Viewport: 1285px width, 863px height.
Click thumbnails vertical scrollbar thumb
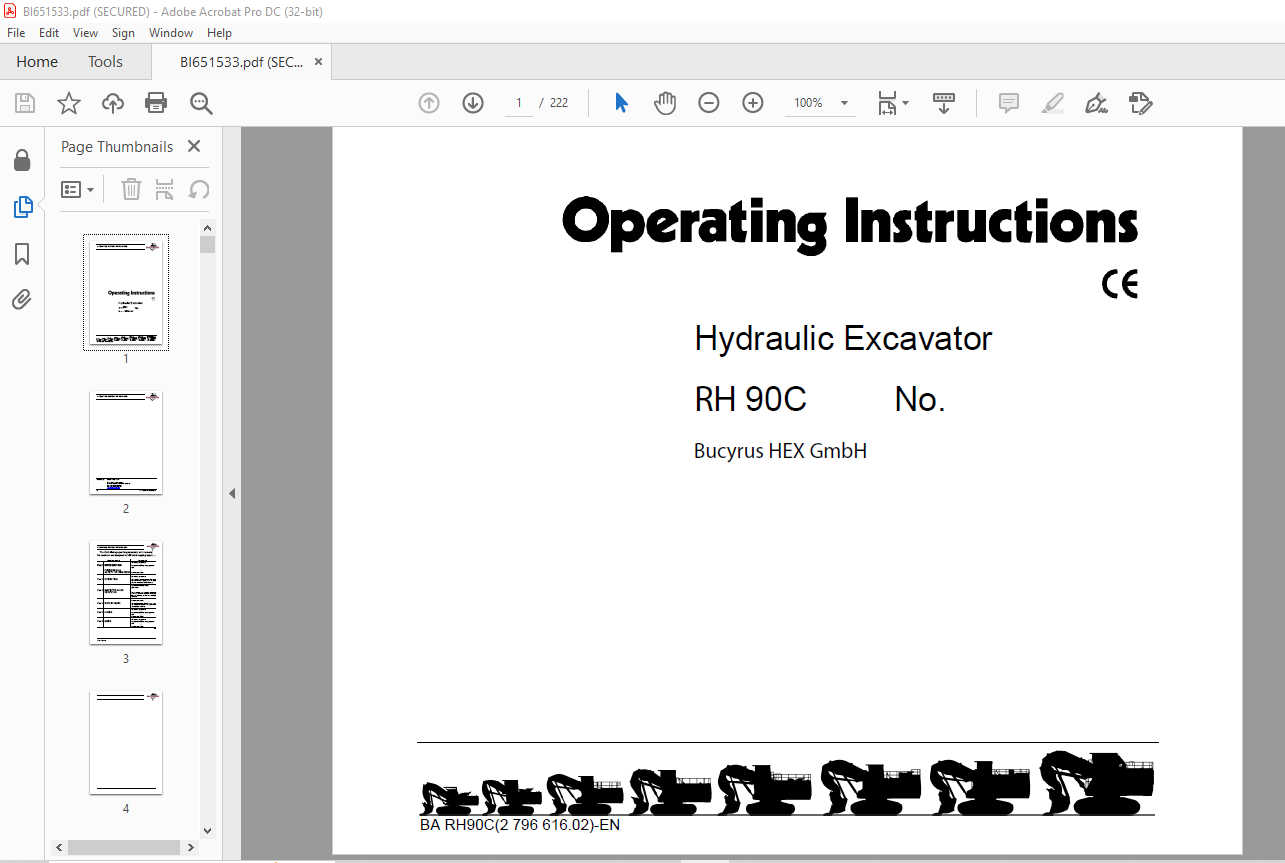(x=207, y=244)
